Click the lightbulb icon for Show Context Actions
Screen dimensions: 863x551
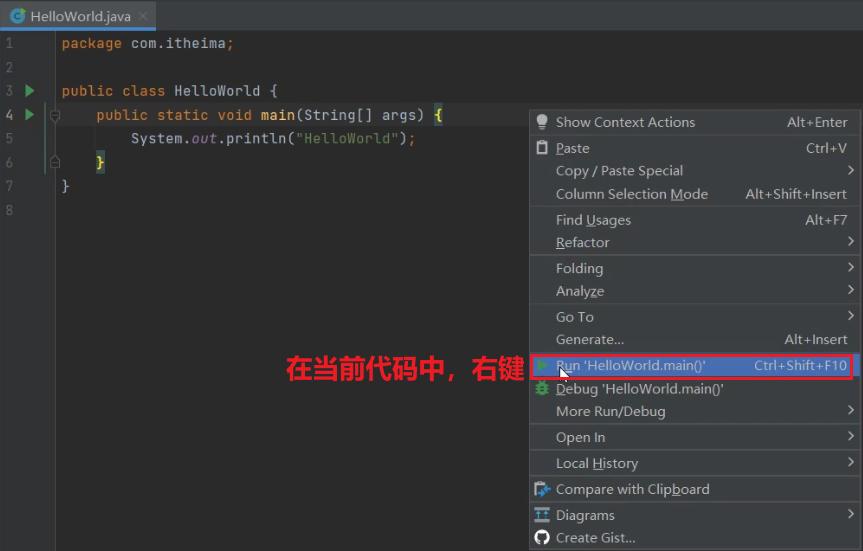pyautogui.click(x=542, y=122)
